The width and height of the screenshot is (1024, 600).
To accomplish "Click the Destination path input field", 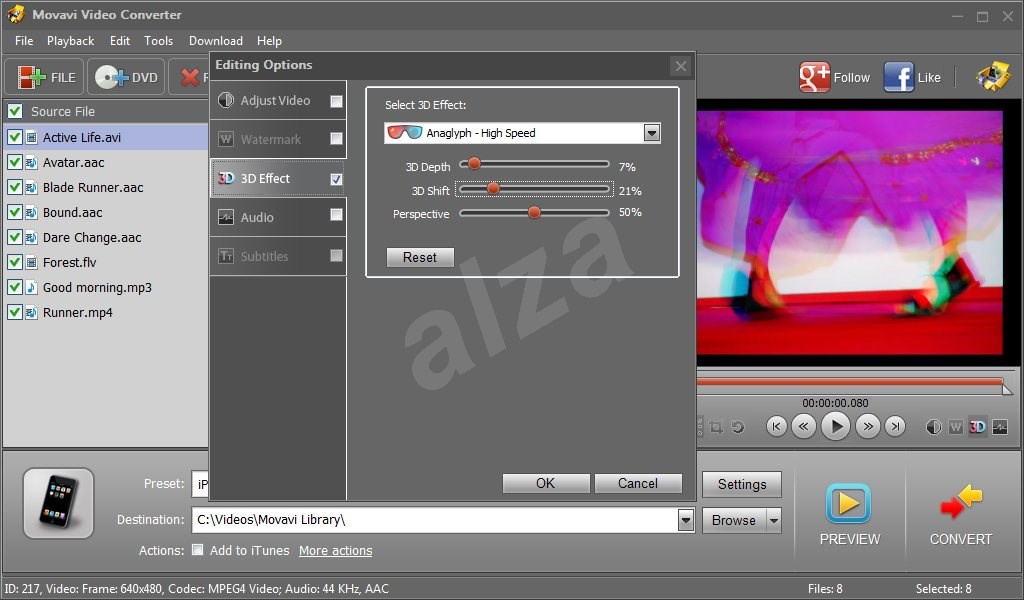I will pyautogui.click(x=435, y=520).
